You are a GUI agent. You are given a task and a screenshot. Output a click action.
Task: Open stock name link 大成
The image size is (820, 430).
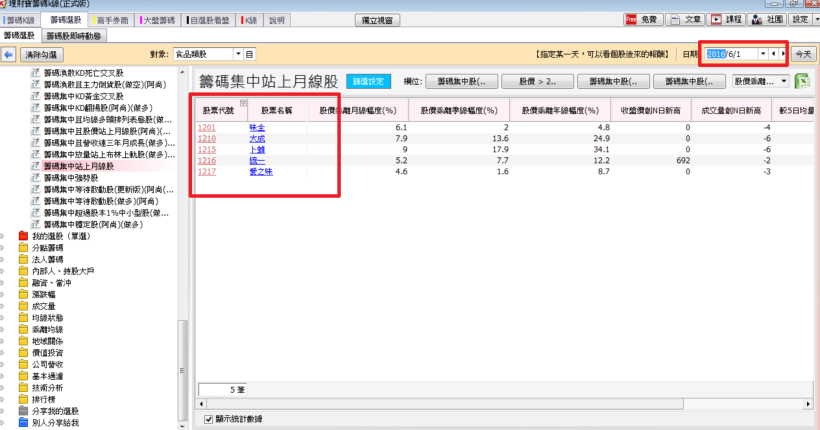(x=257, y=139)
